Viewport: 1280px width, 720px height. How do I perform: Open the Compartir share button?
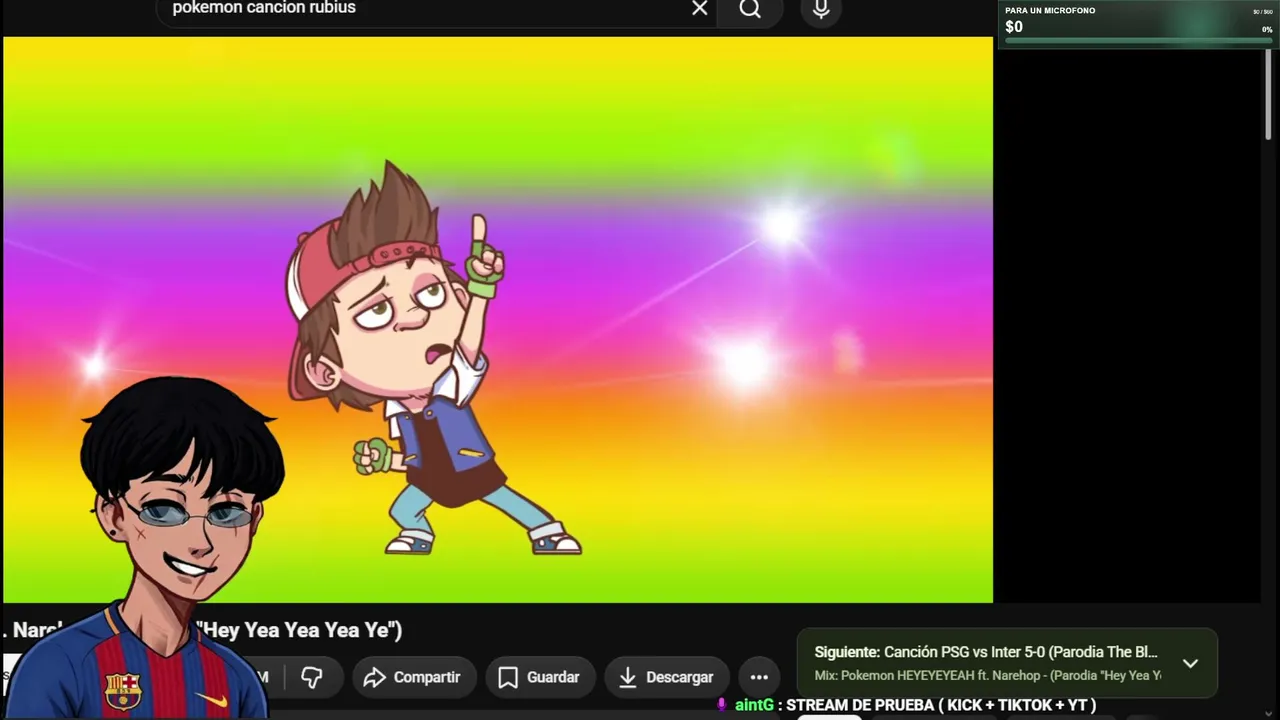[412, 677]
